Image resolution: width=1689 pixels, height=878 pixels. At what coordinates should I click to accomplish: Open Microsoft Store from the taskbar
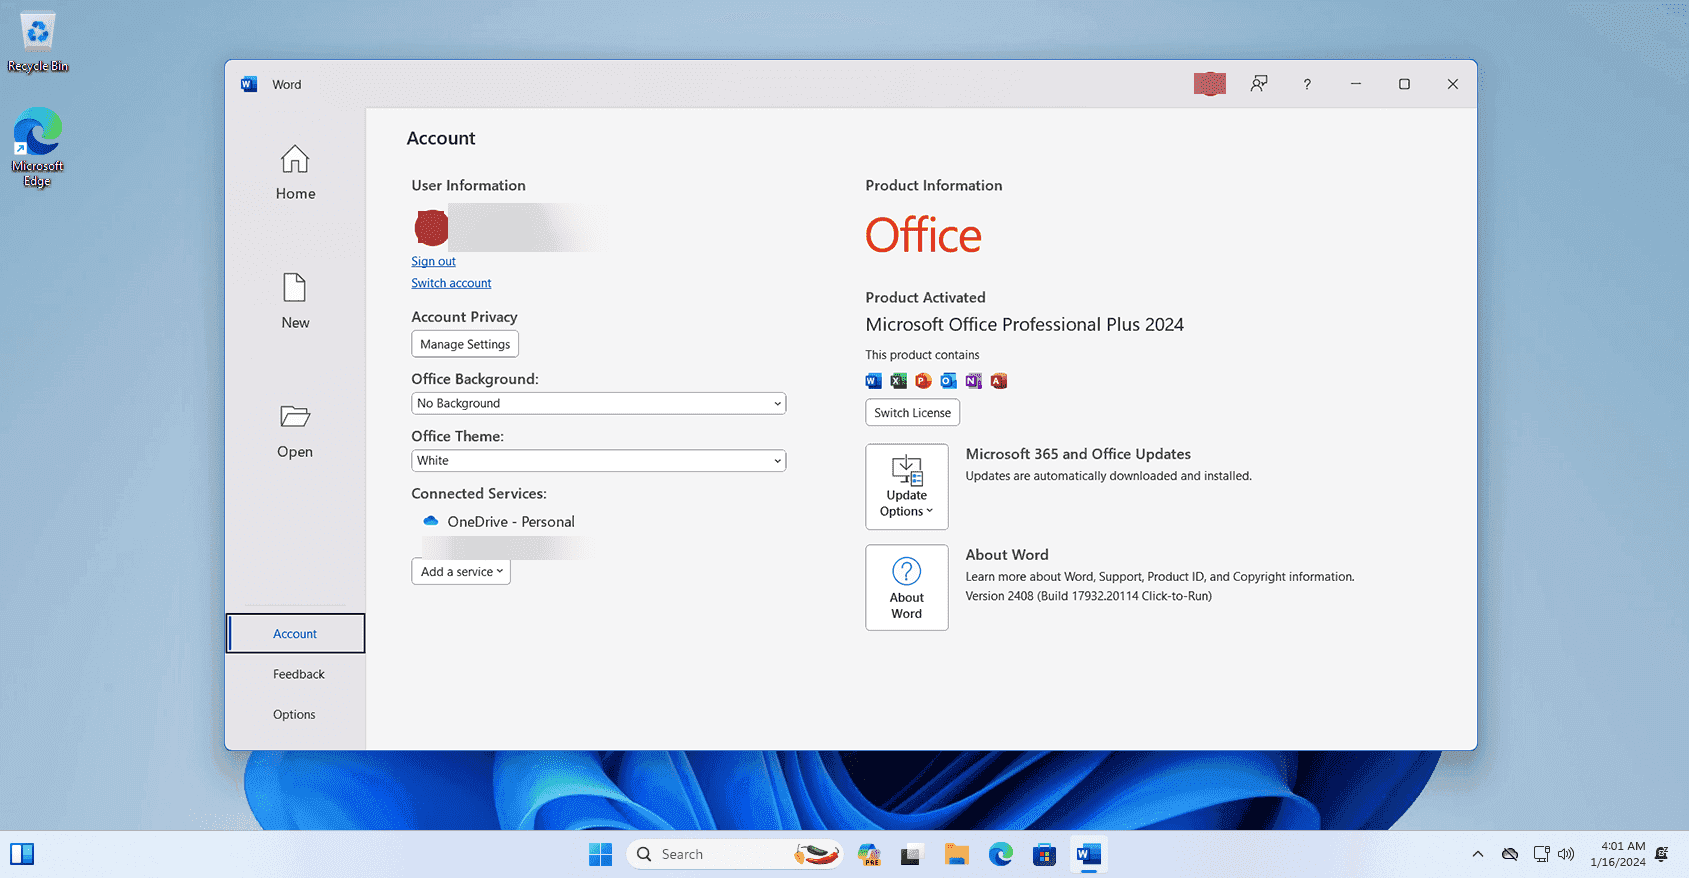(1044, 854)
